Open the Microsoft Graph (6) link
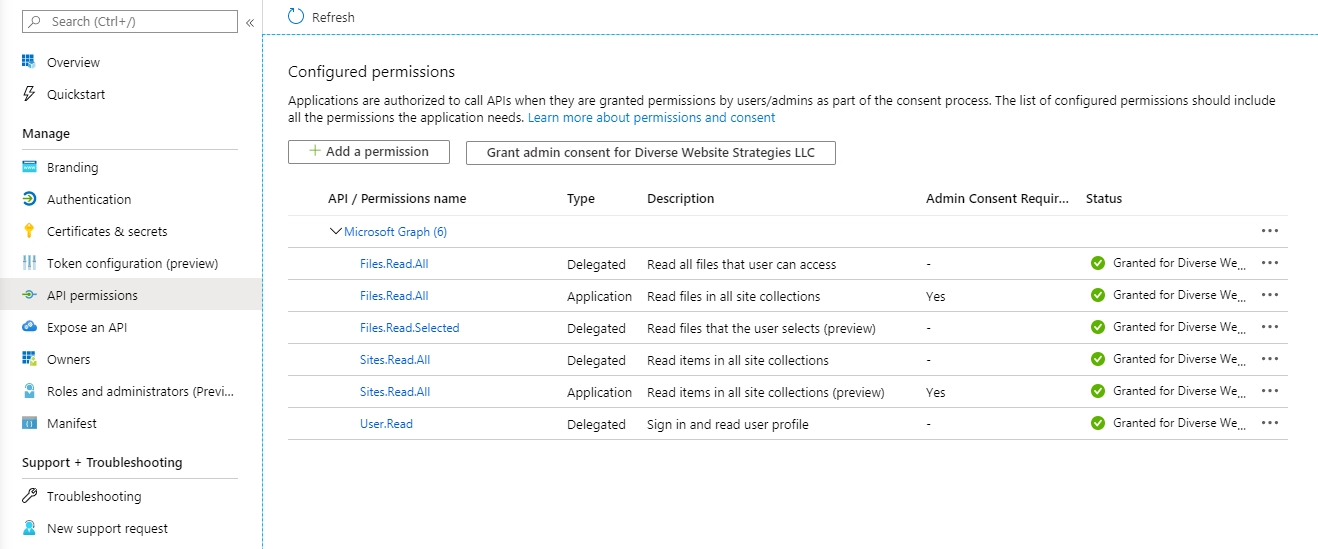This screenshot has width=1318, height=549. point(395,231)
